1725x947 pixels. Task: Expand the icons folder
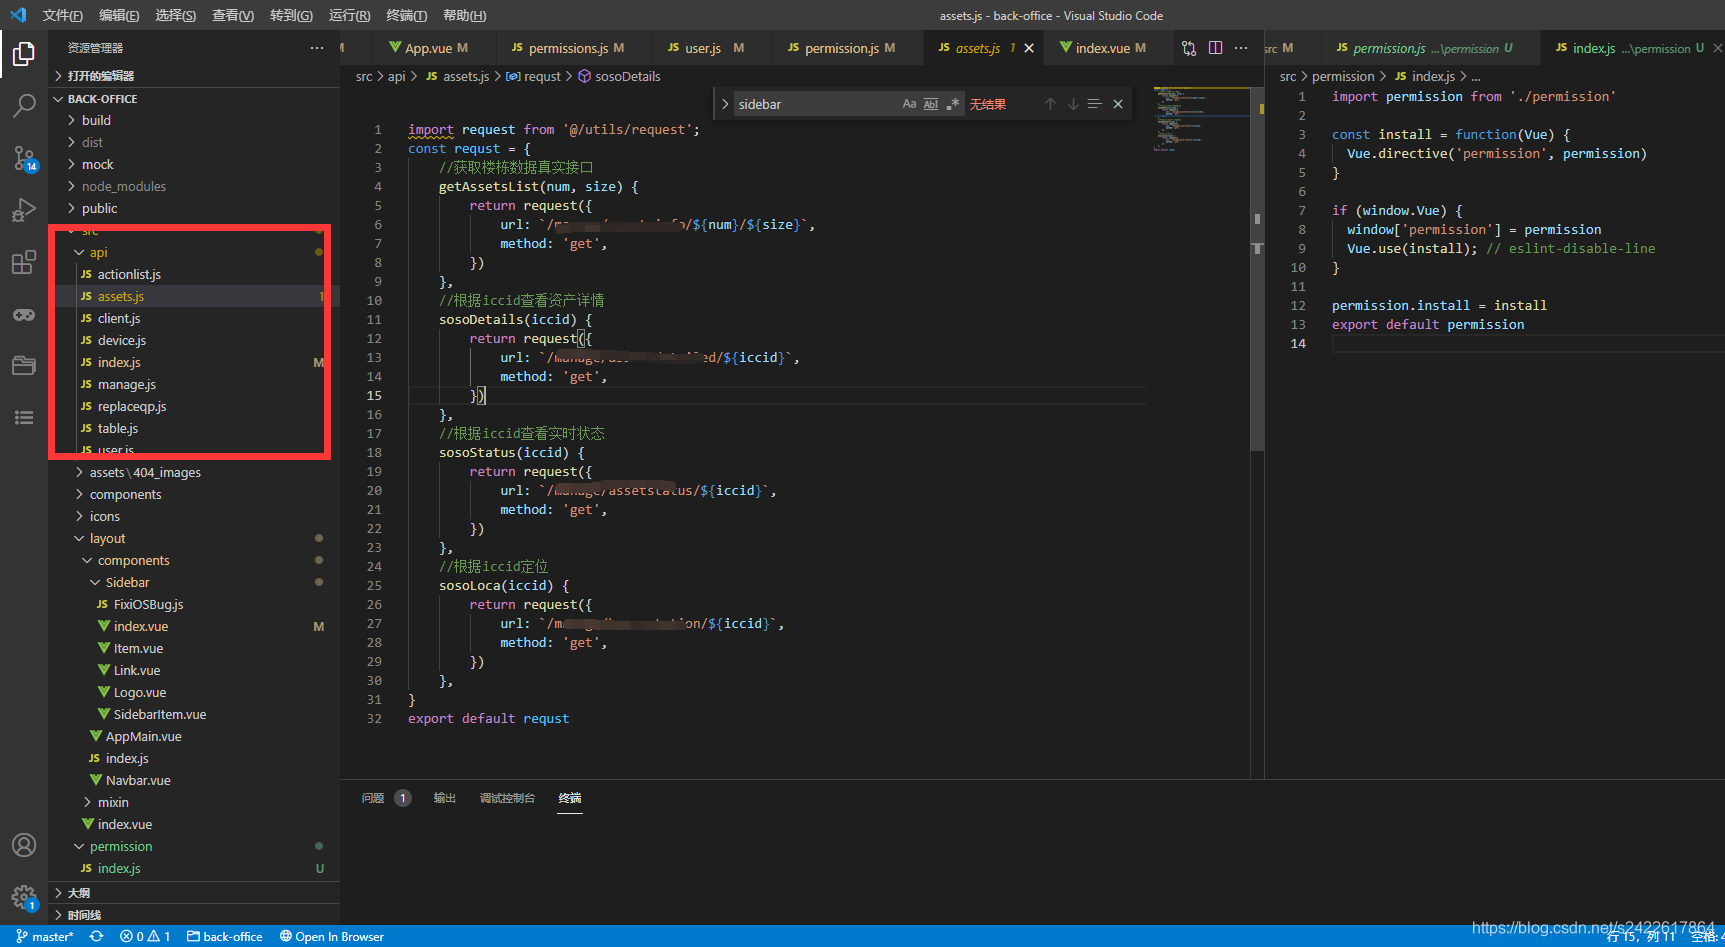pos(194,516)
